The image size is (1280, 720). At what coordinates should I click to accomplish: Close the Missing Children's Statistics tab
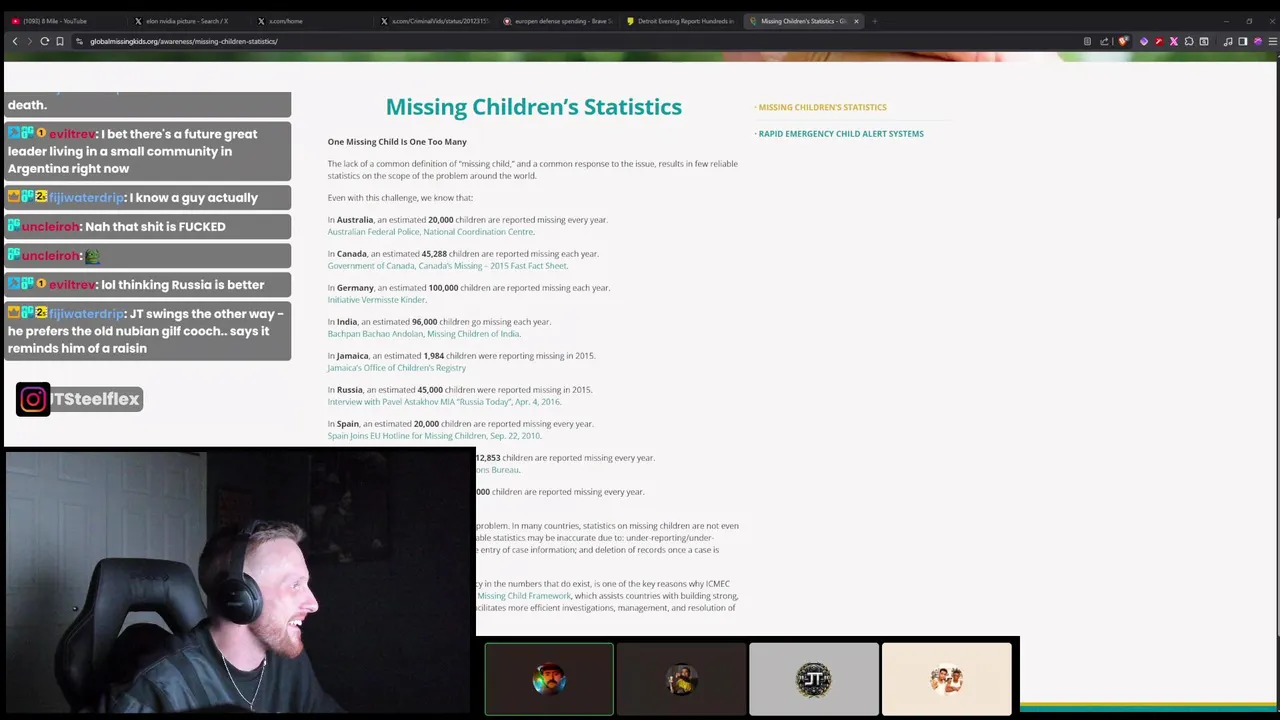[x=856, y=21]
